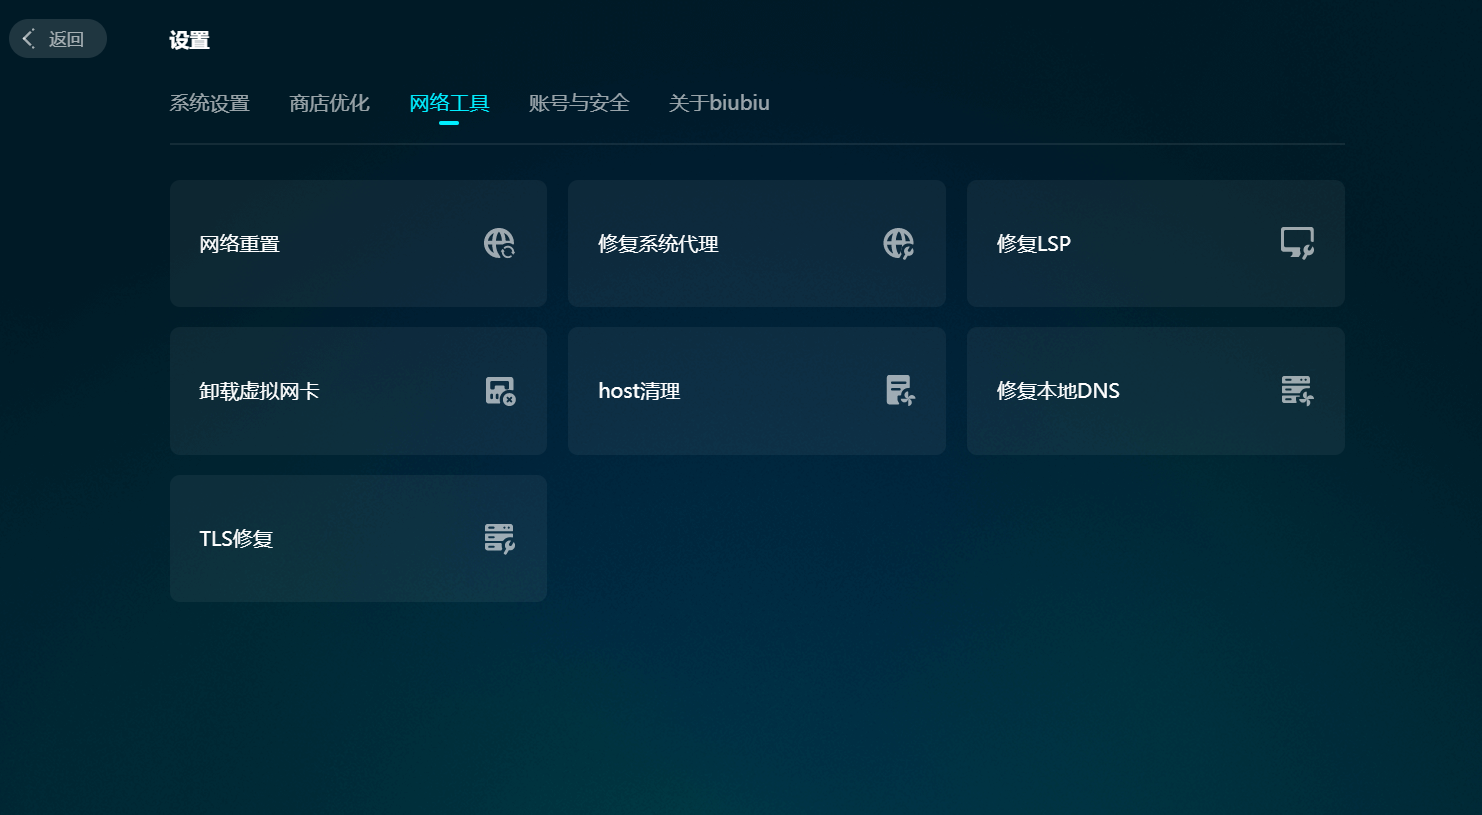1482x815 pixels.
Task: Click the network card remove icon on 卸载虚拟网卡
Action: click(500, 391)
